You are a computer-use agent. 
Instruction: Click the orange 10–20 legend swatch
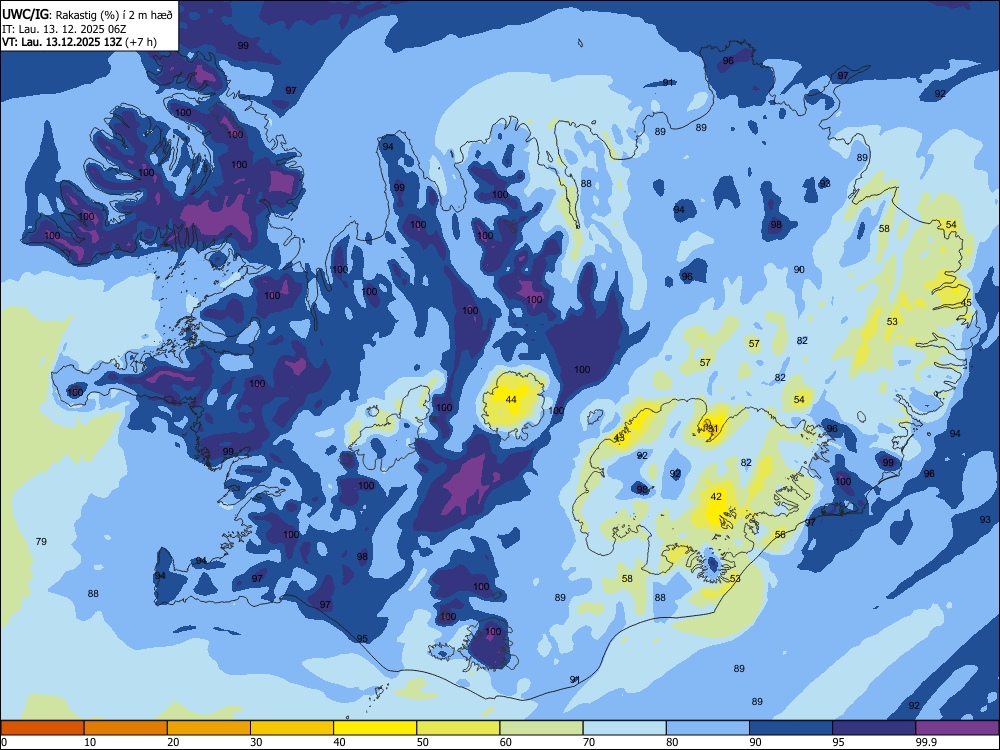tap(126, 728)
